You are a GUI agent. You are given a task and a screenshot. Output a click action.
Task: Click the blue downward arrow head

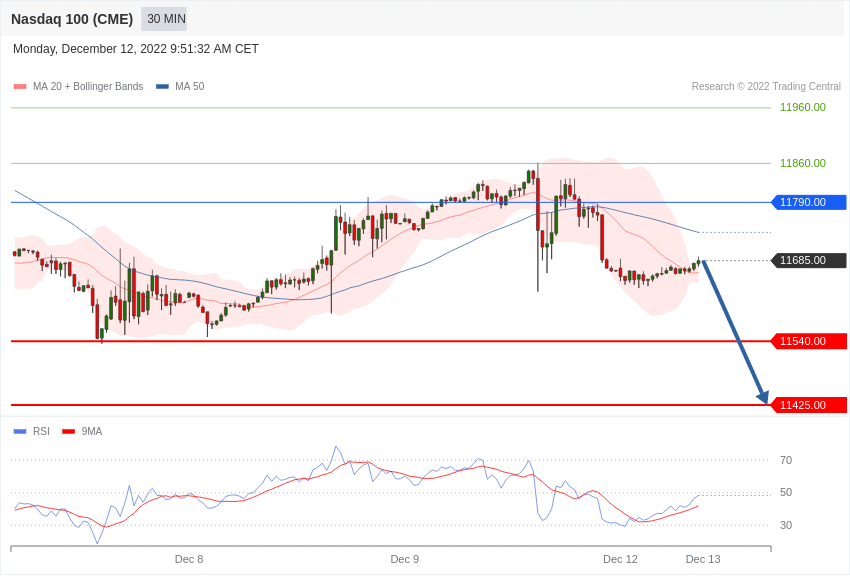click(x=763, y=397)
